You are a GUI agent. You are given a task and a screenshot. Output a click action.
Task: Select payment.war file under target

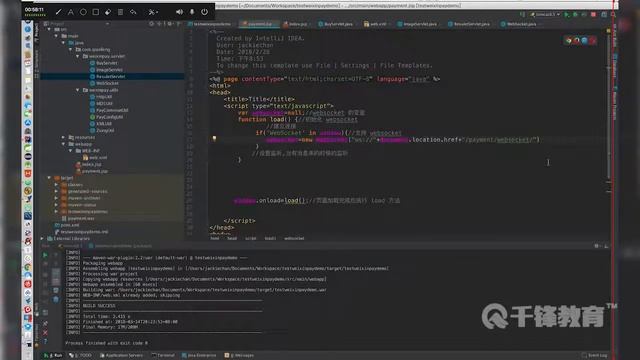point(78,218)
